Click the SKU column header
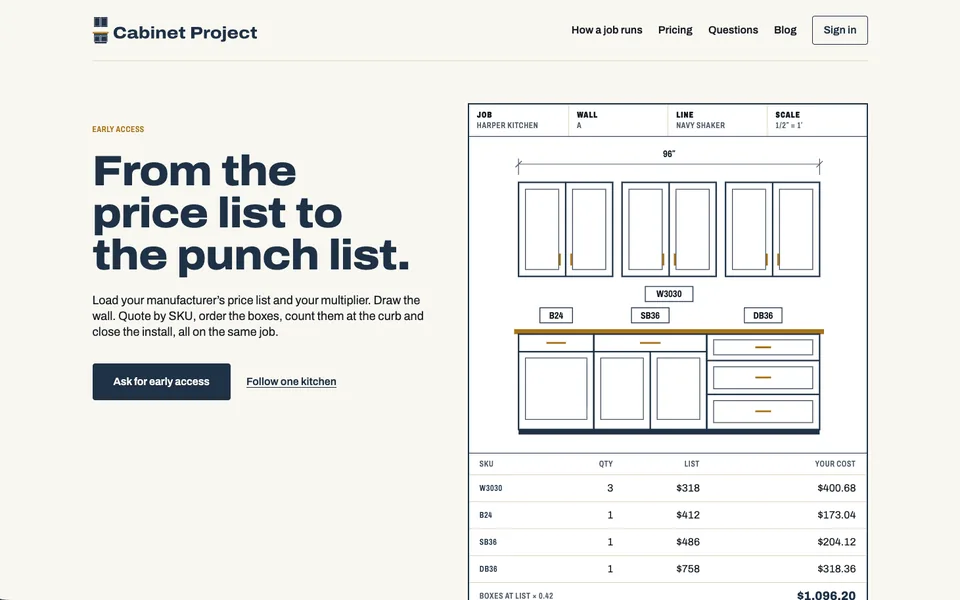This screenshot has width=960, height=600. [x=486, y=464]
